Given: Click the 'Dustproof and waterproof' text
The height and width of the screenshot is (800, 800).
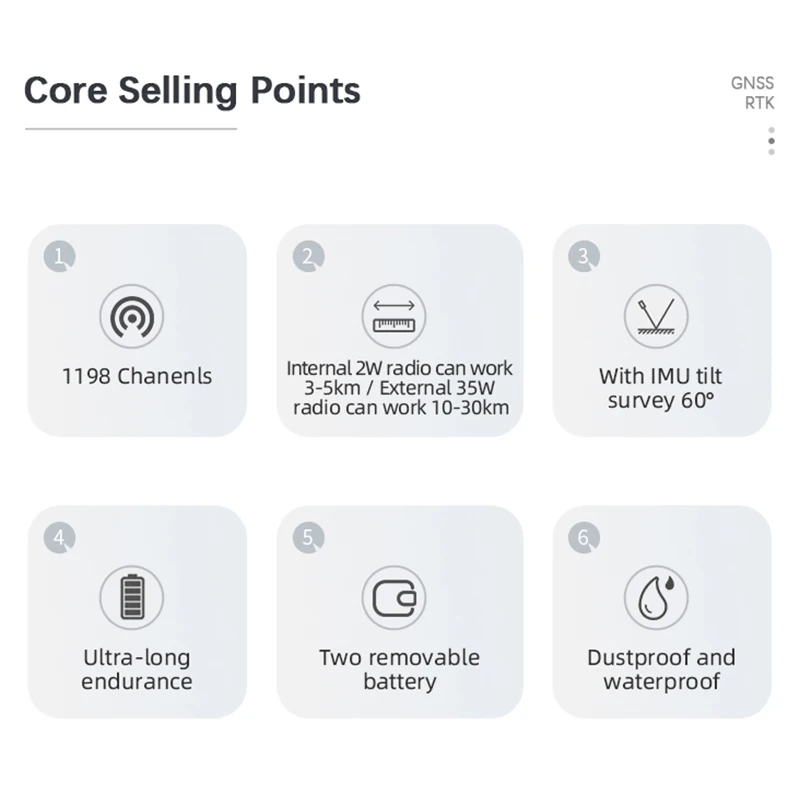Looking at the screenshot, I should 661,669.
